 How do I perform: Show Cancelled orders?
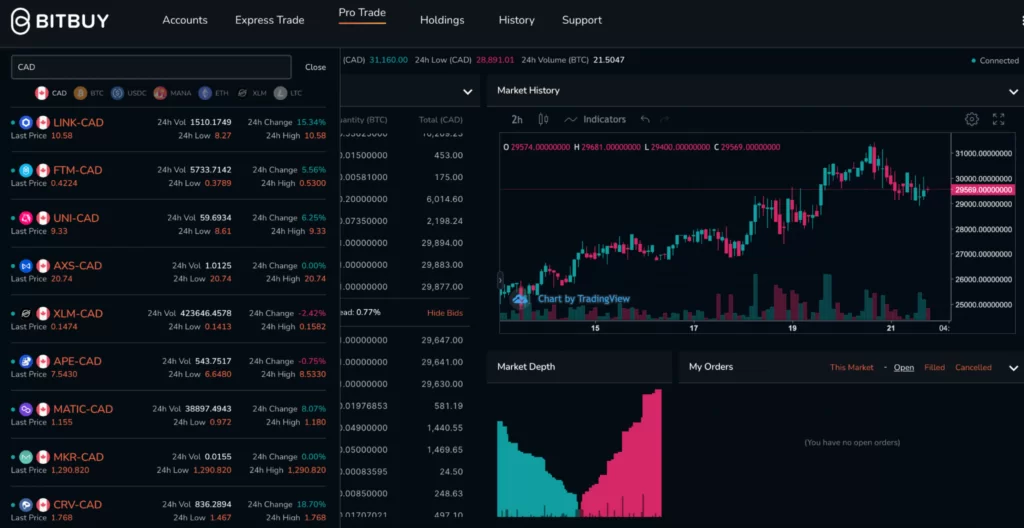click(973, 367)
